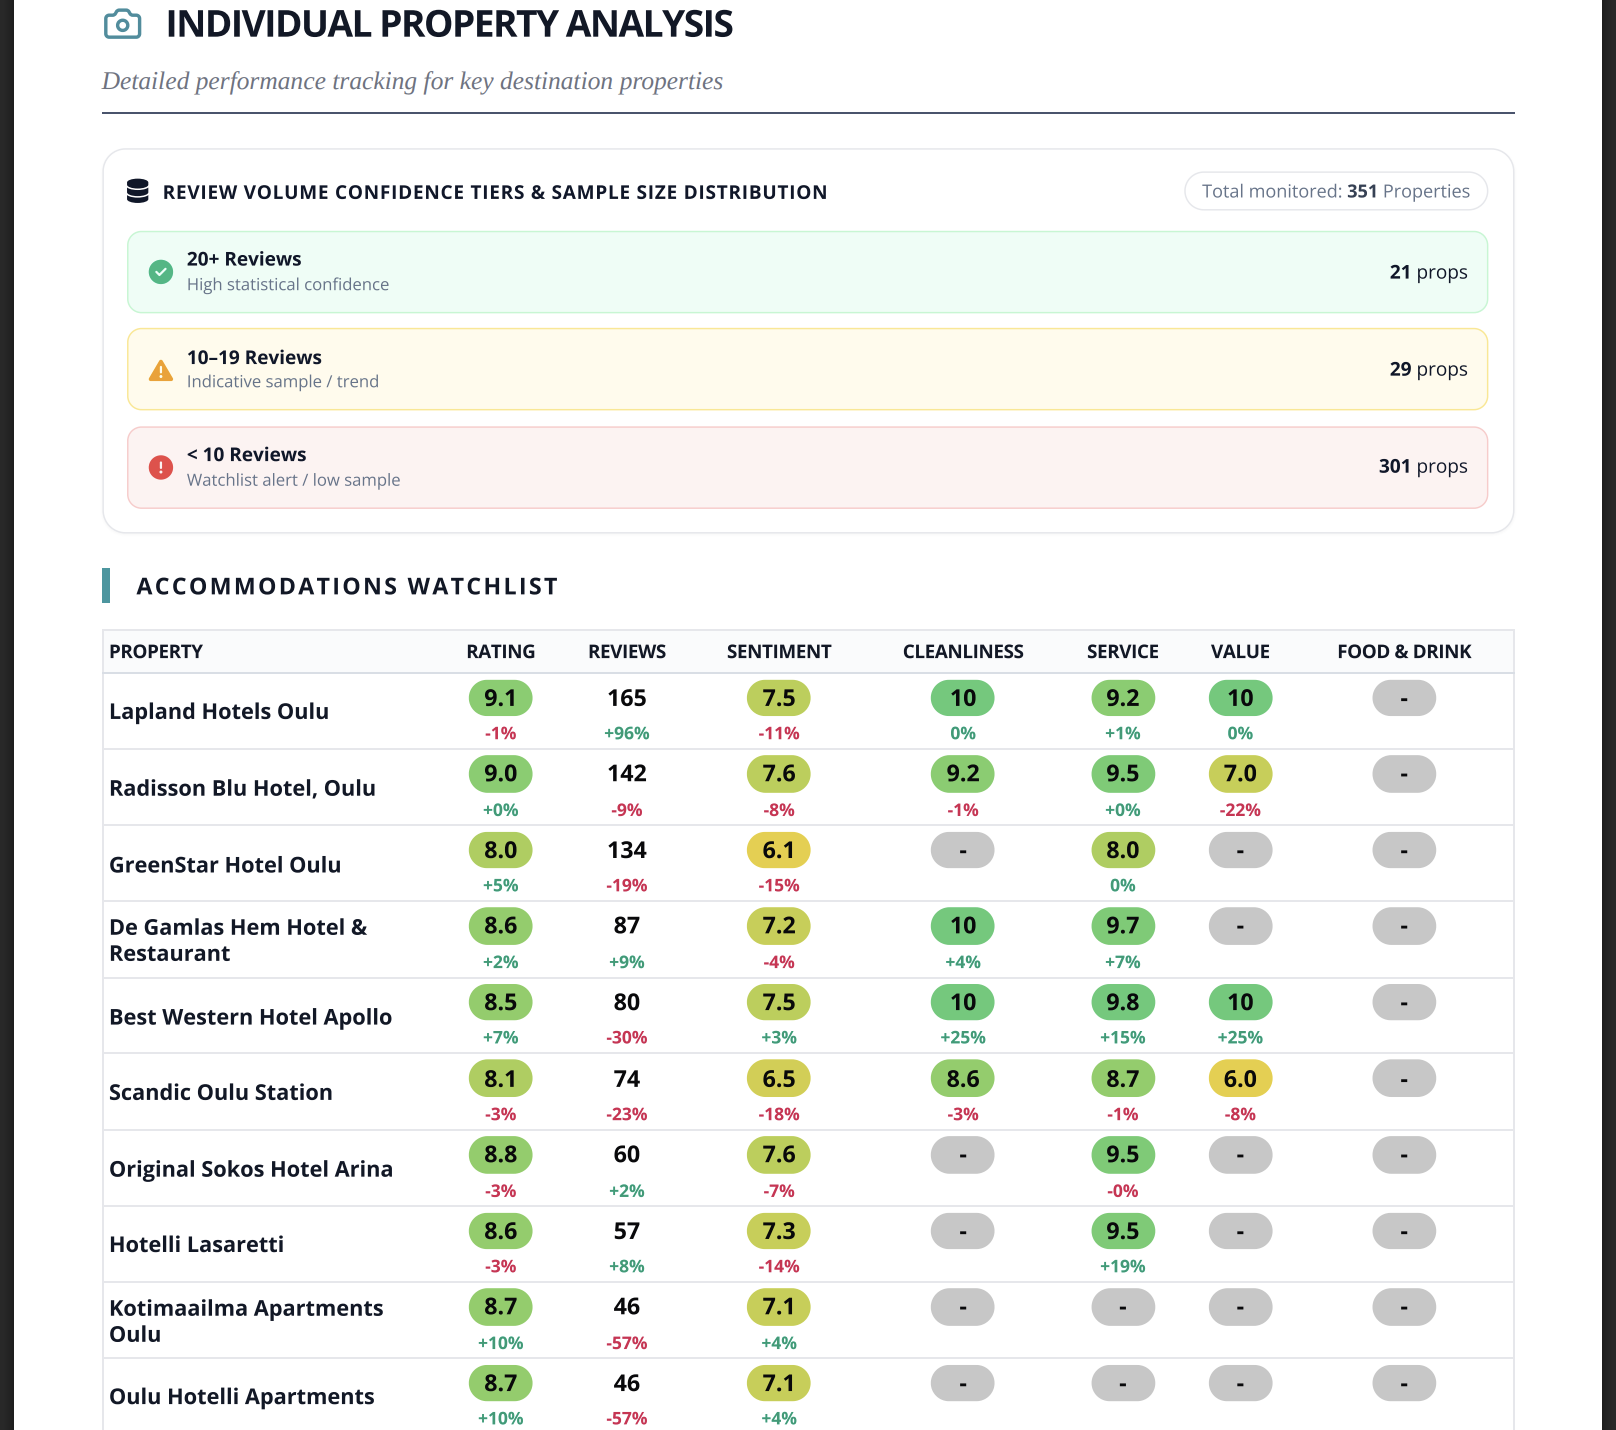
Task: Click Best Western 9.8 service badge
Action: pyautogui.click(x=1123, y=1002)
